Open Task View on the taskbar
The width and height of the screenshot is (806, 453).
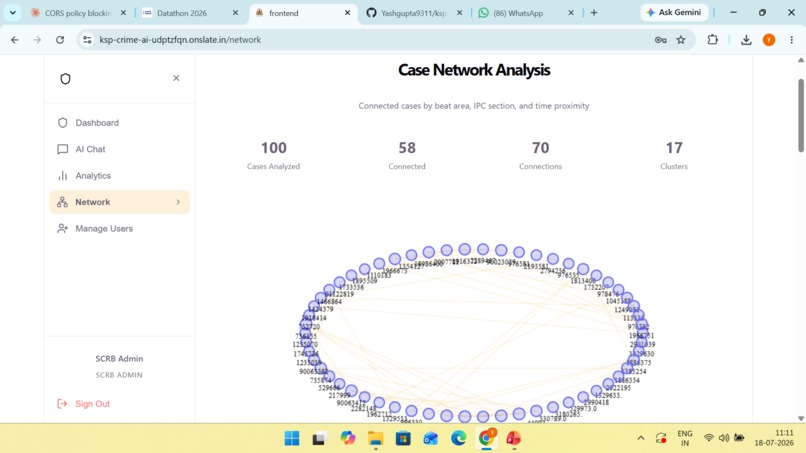click(x=319, y=438)
